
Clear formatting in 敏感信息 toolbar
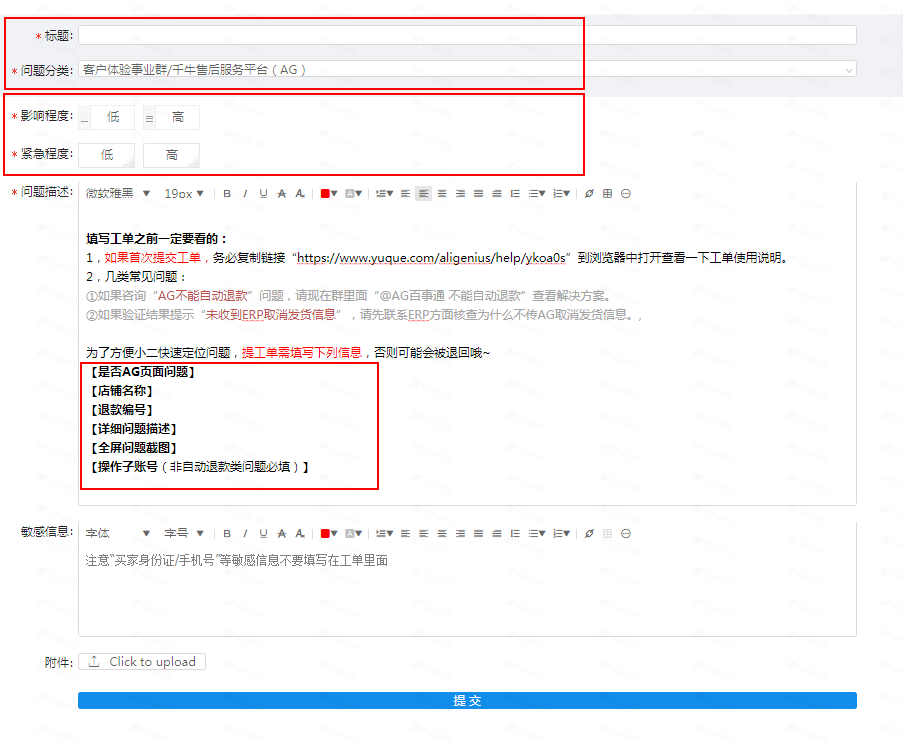[300, 533]
